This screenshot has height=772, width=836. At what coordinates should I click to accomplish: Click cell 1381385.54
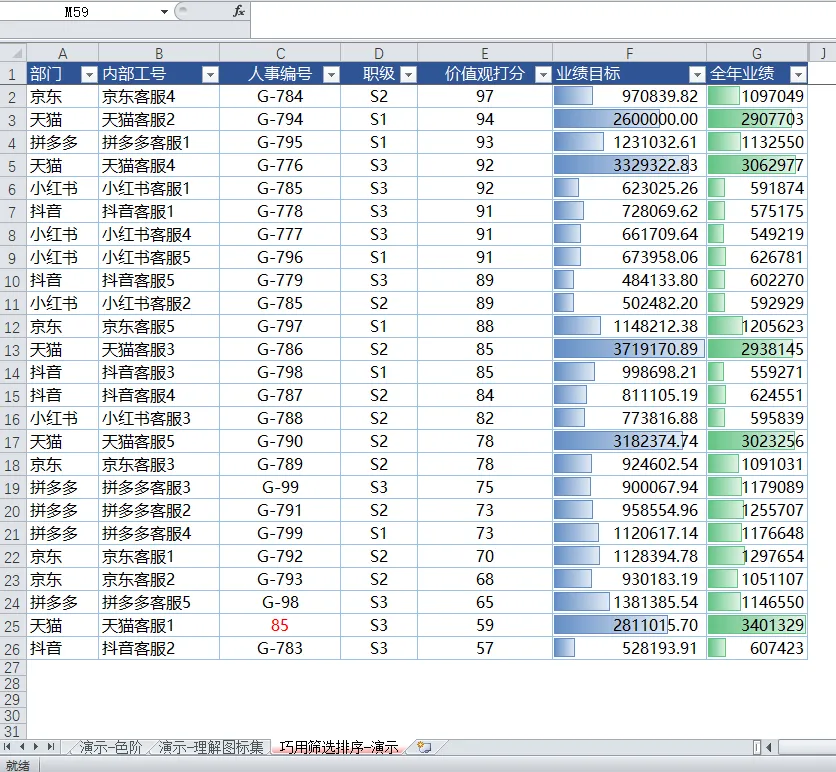point(630,602)
